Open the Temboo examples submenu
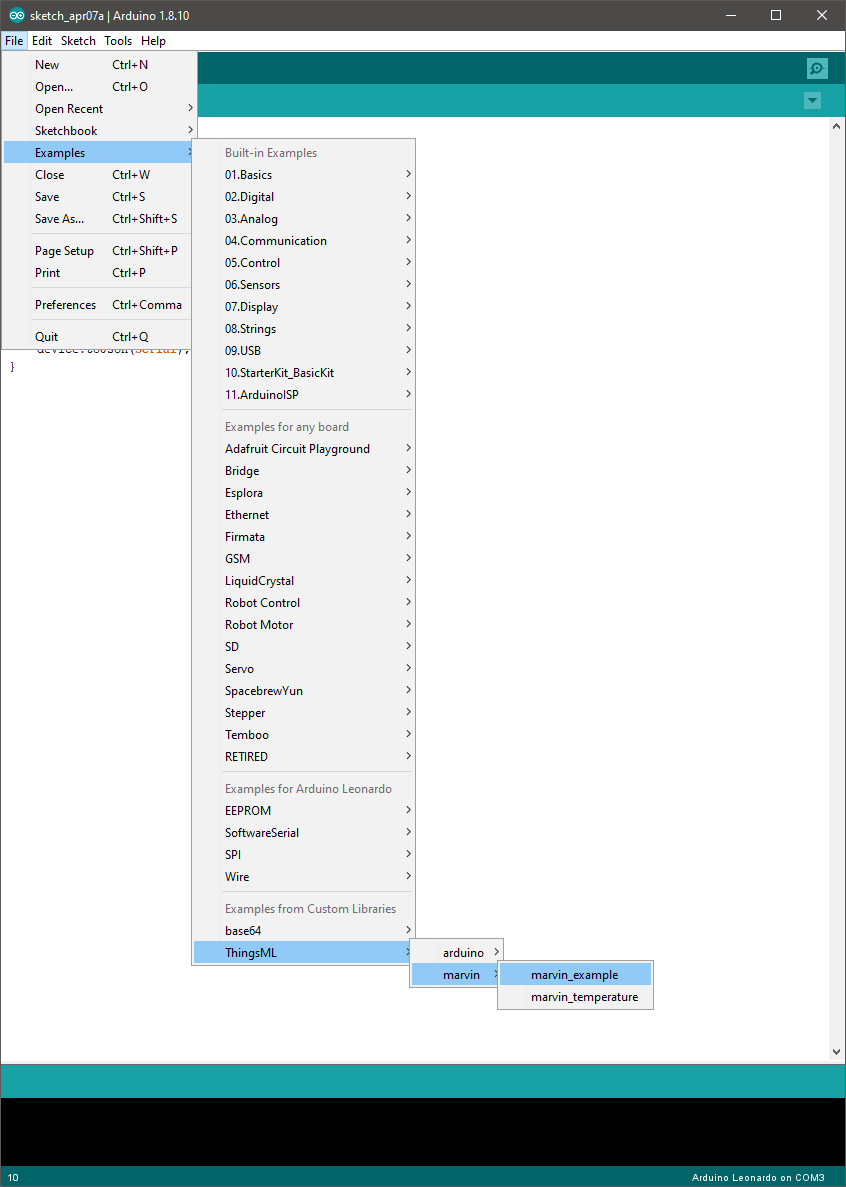The height and width of the screenshot is (1187, 846). pyautogui.click(x=303, y=734)
